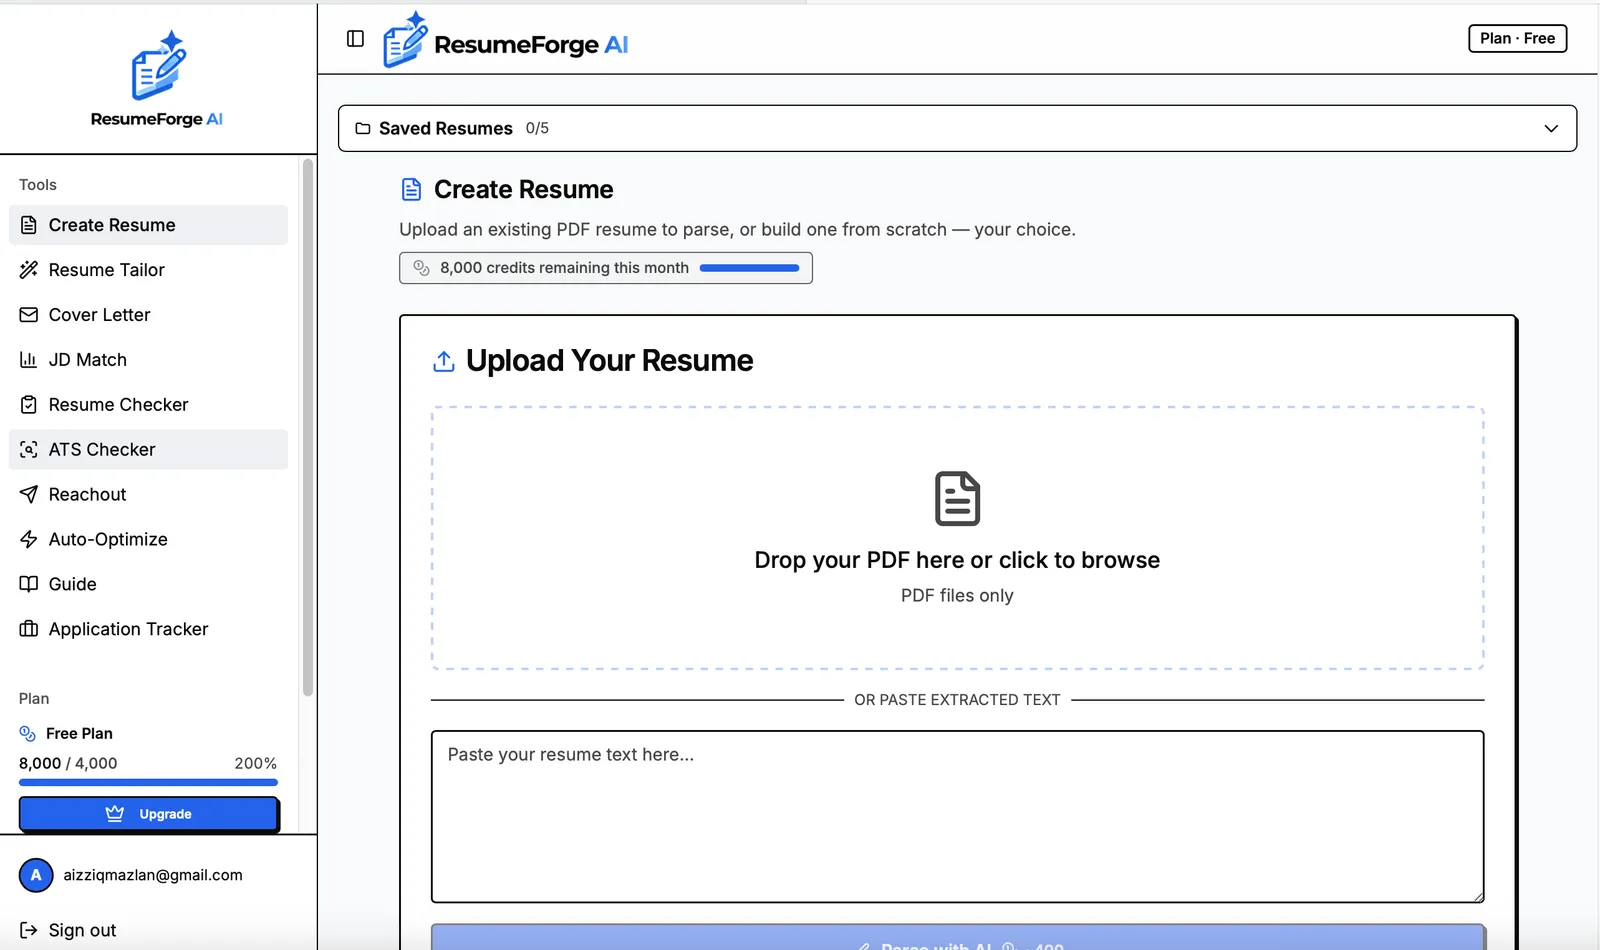Screen dimensions: 1600x950
Task: Open Resume Checker tool
Action: point(148,405)
